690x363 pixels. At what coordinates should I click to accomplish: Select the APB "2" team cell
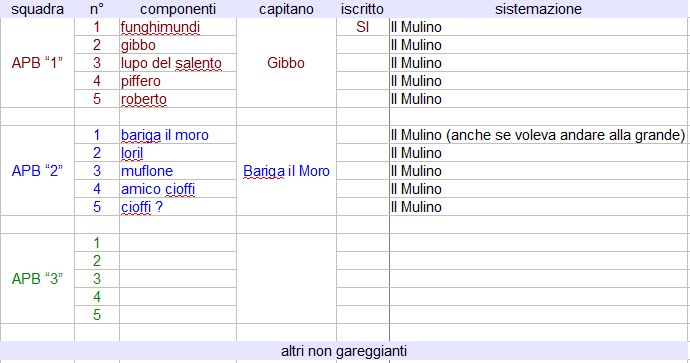tap(37, 171)
